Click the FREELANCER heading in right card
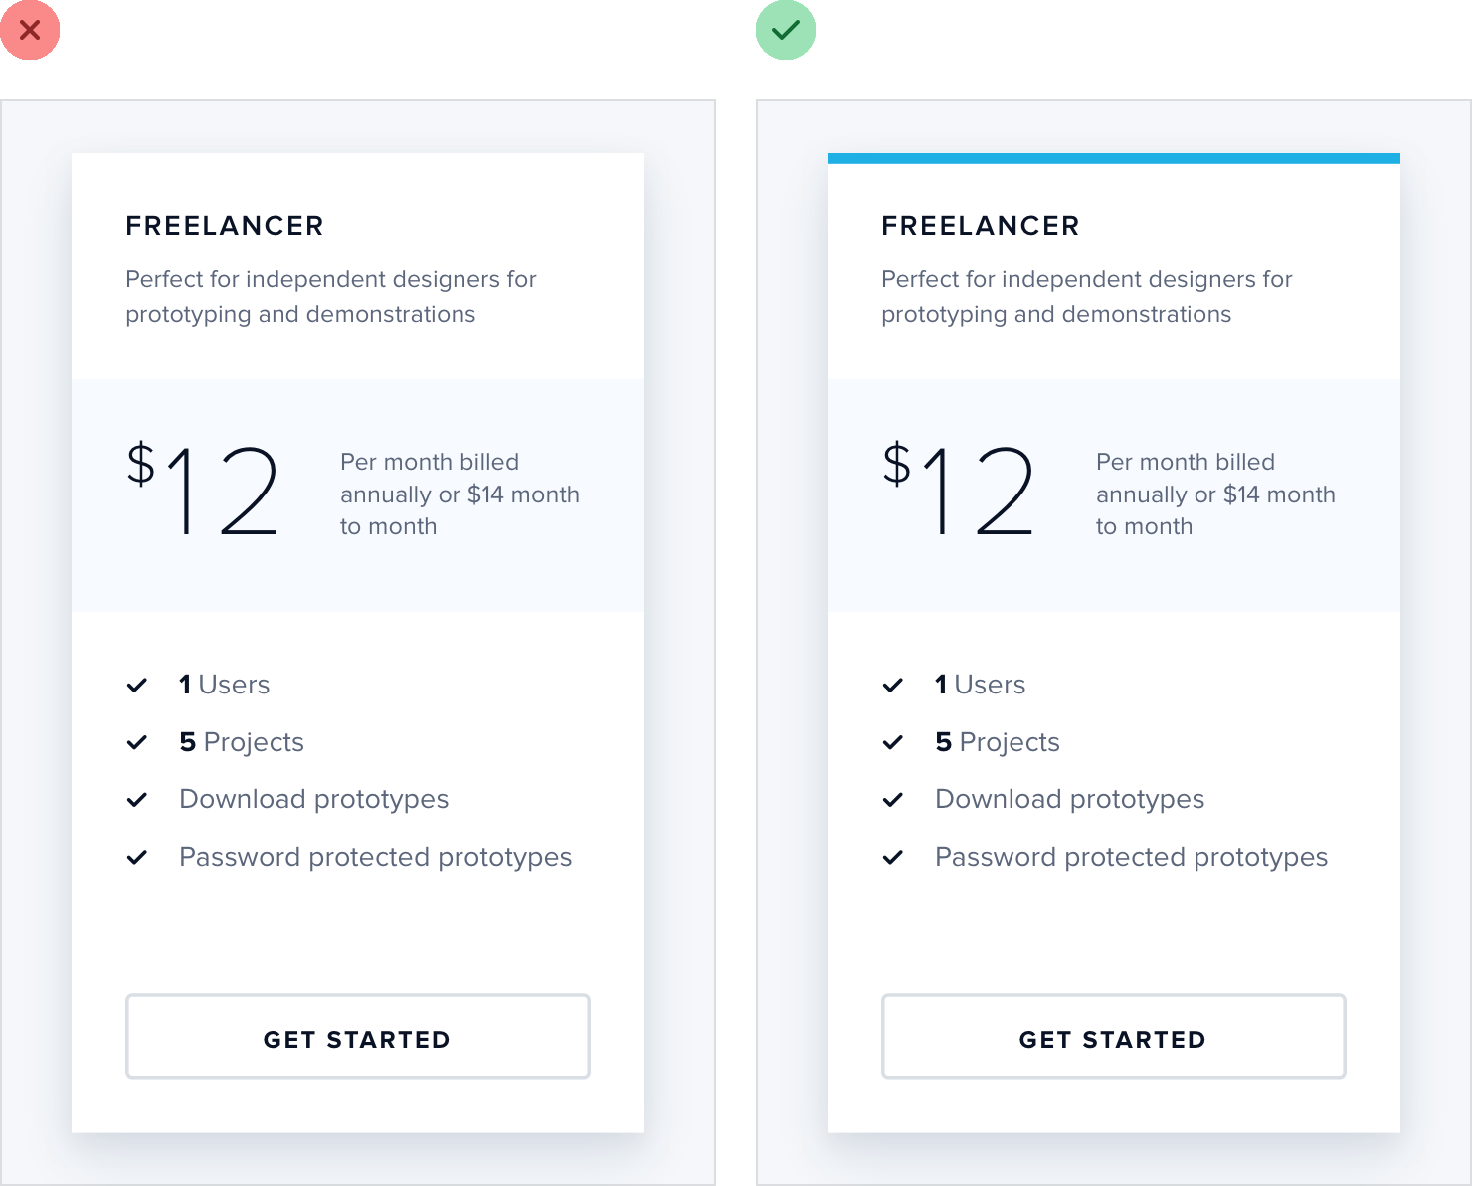Image resolution: width=1472 pixels, height=1186 pixels. [x=980, y=226]
